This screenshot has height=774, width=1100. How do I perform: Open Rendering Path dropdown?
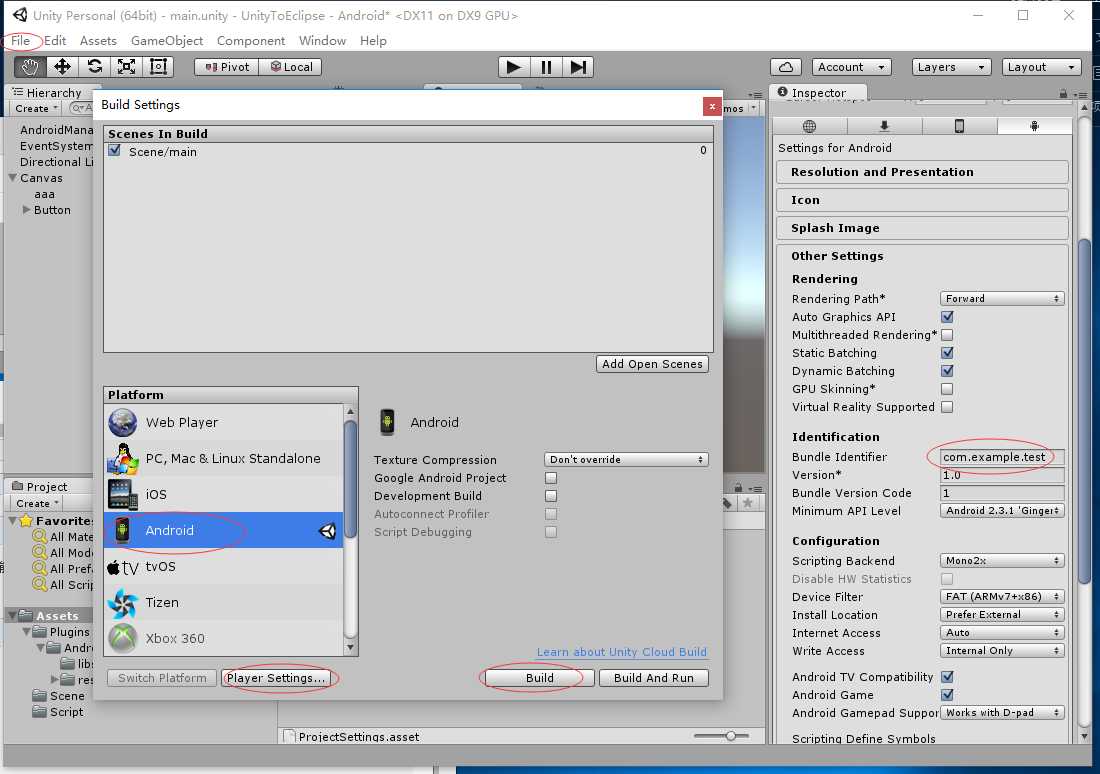click(1002, 298)
